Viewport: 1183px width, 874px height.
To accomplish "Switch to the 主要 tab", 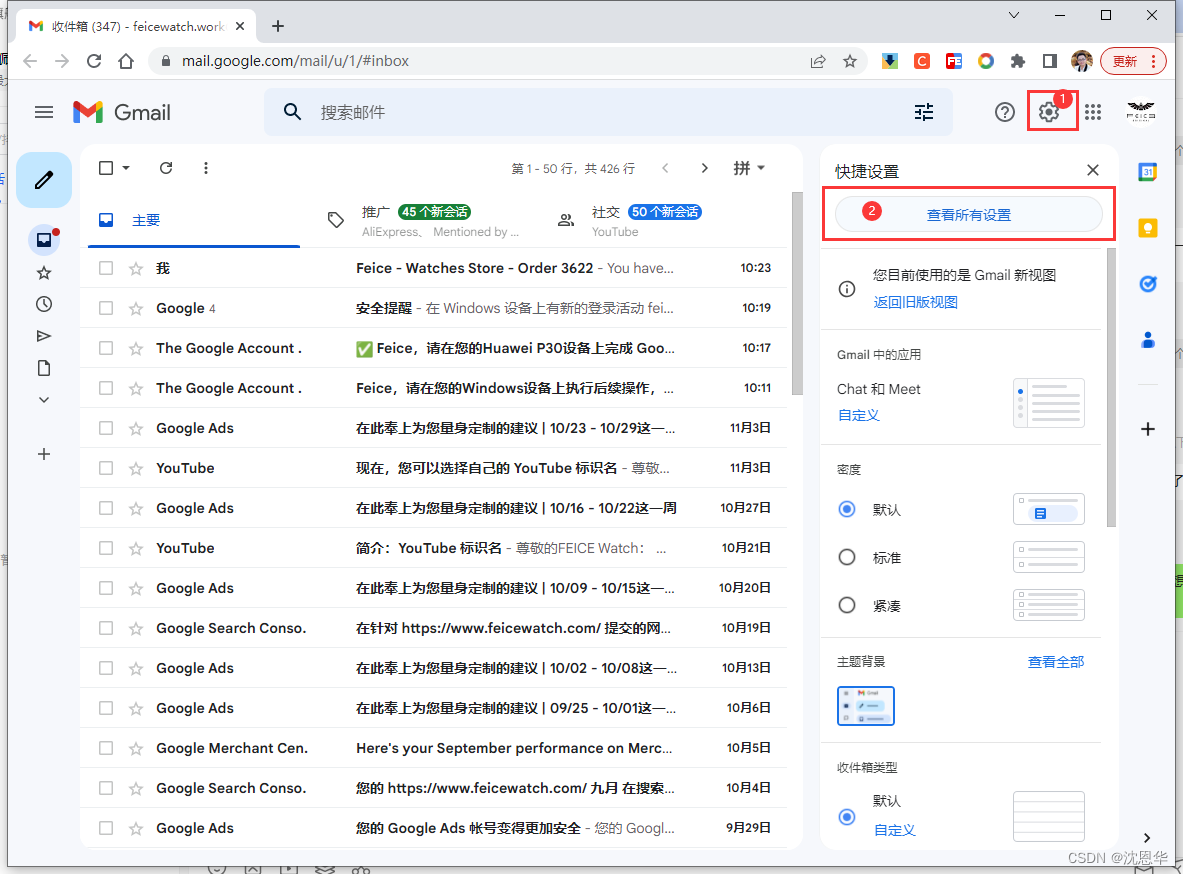I will pos(194,220).
